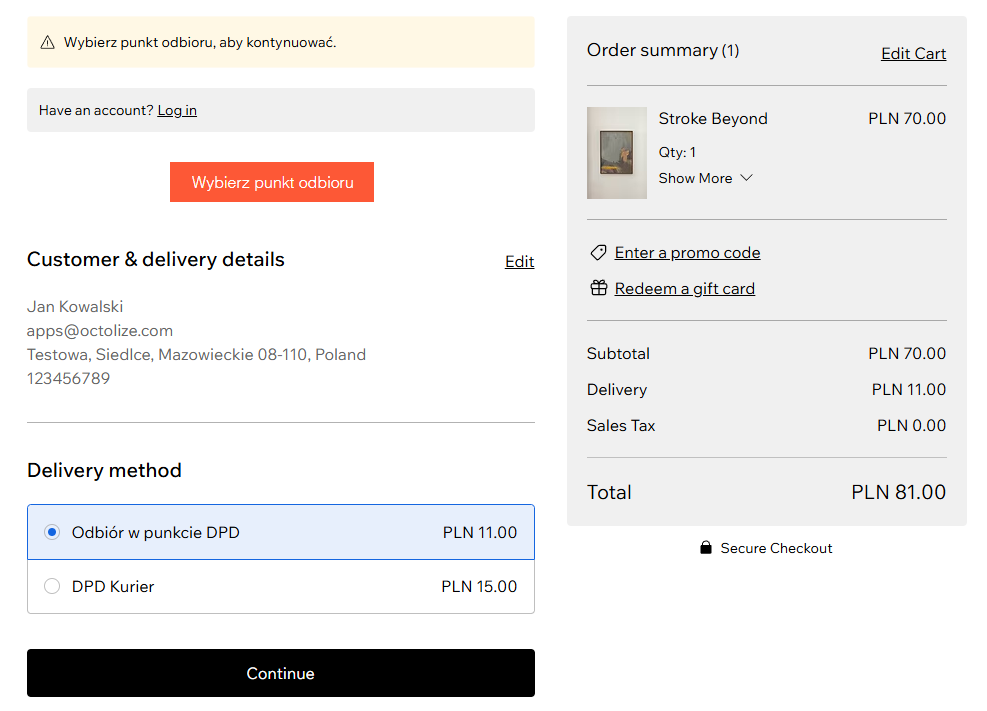Select DPD Kurier delivery option

(52, 587)
